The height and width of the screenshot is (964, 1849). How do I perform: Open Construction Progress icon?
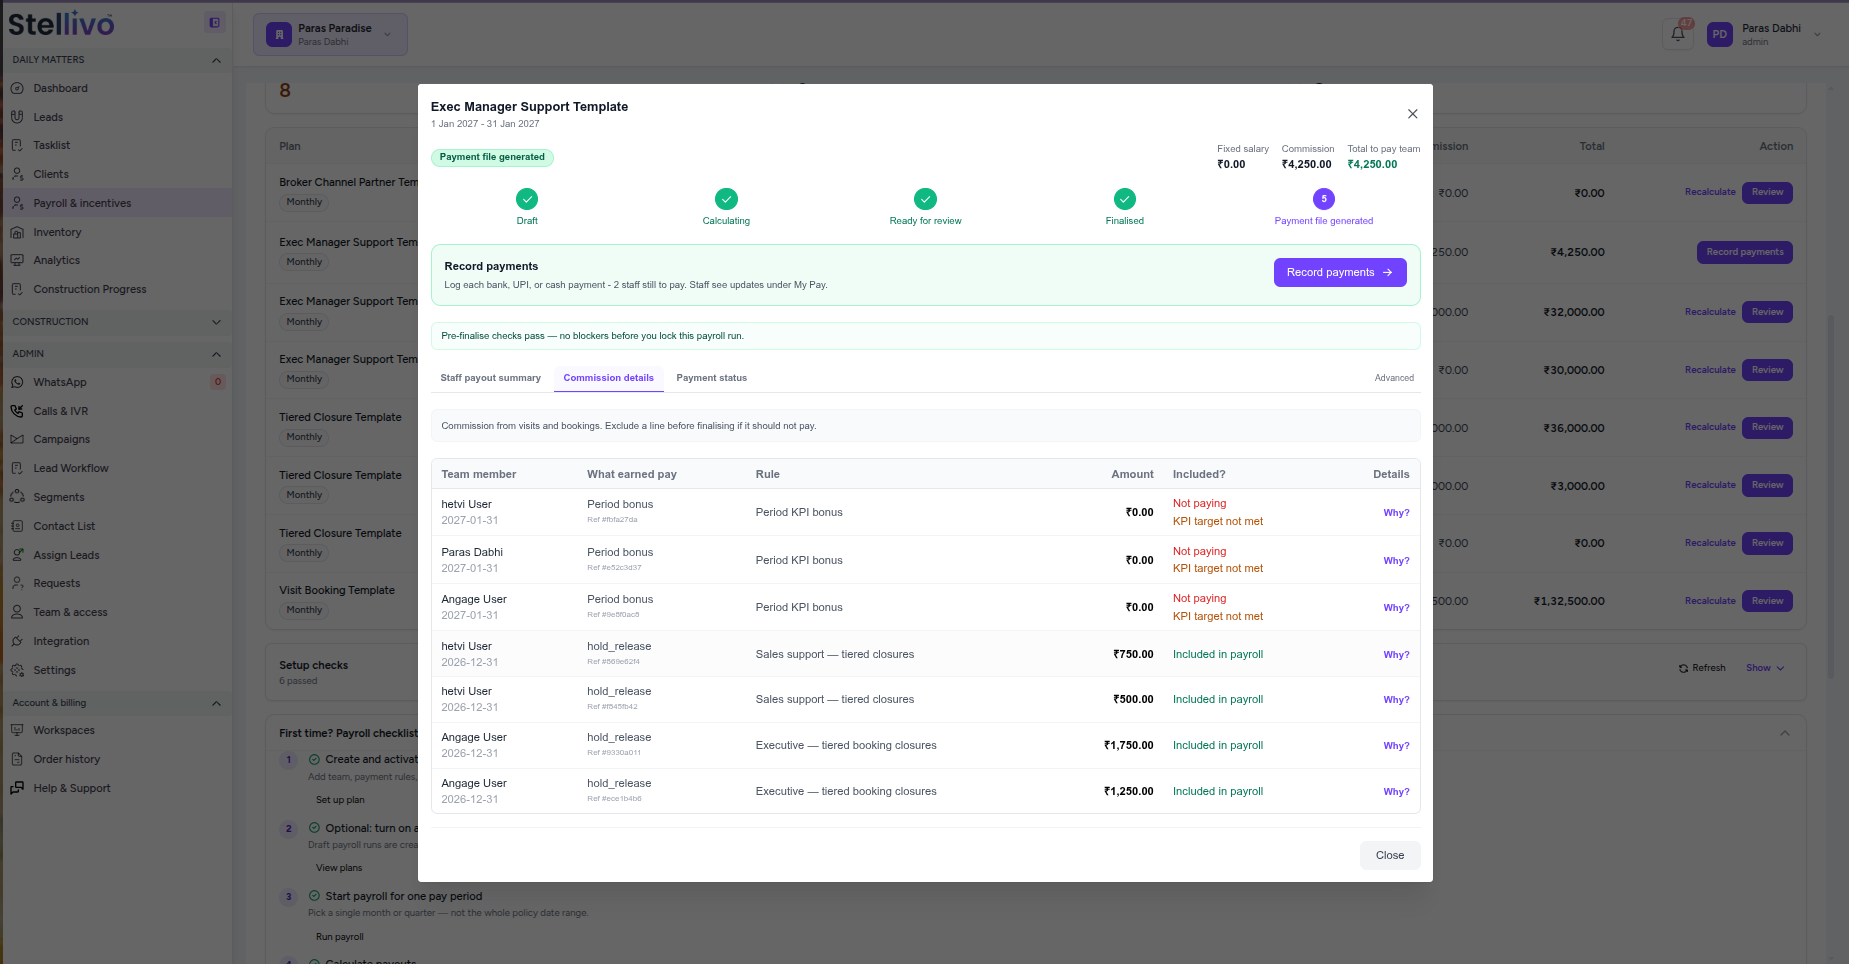[x=17, y=289]
